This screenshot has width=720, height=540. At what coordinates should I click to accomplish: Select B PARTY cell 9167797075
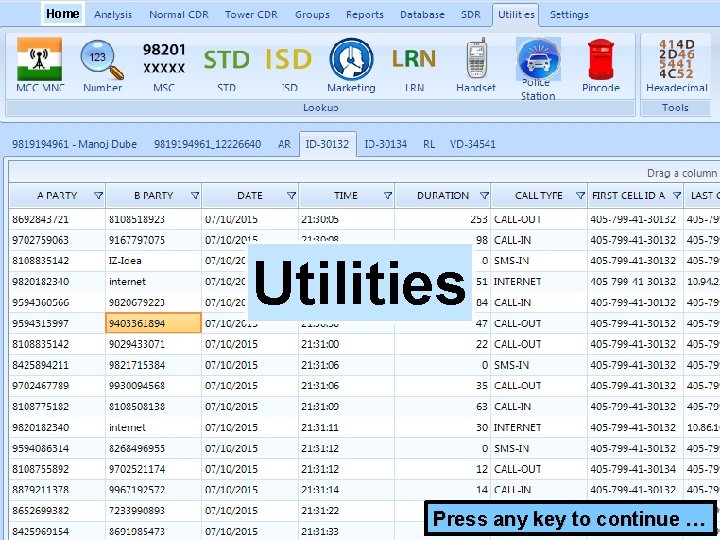click(153, 240)
